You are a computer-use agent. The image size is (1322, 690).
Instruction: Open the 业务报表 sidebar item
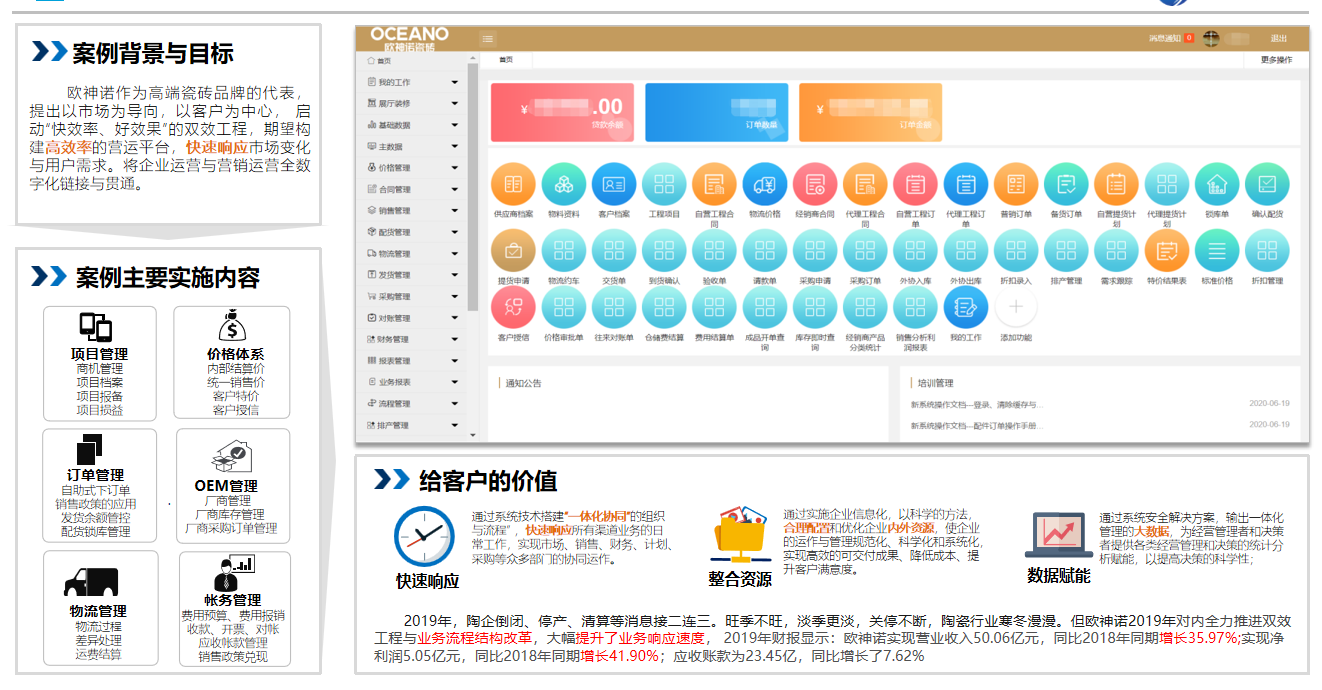[x=411, y=382]
